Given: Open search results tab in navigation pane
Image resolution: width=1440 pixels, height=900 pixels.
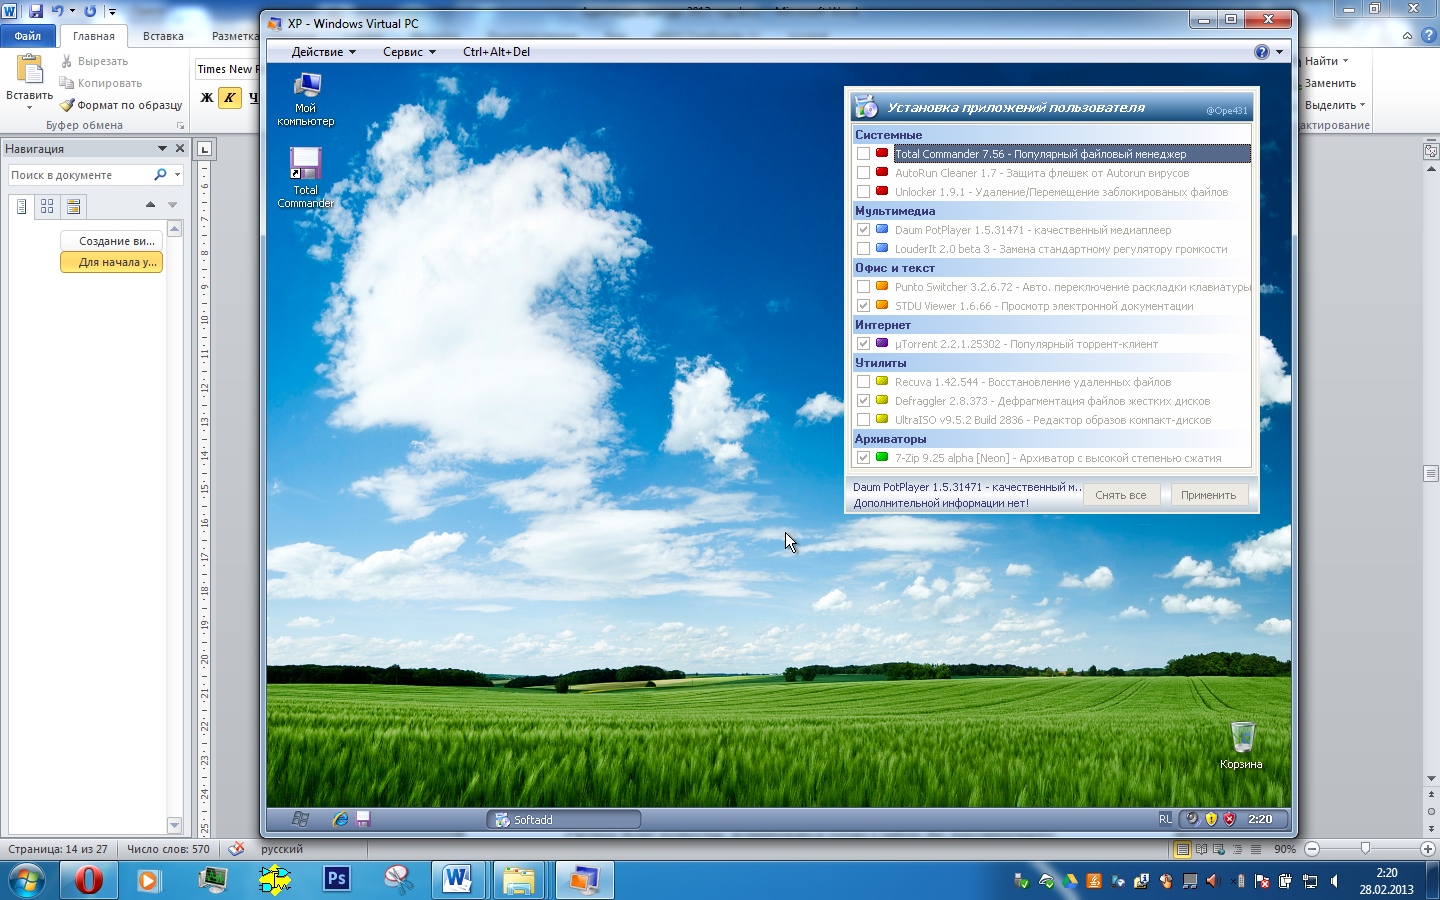Looking at the screenshot, I should 73,206.
